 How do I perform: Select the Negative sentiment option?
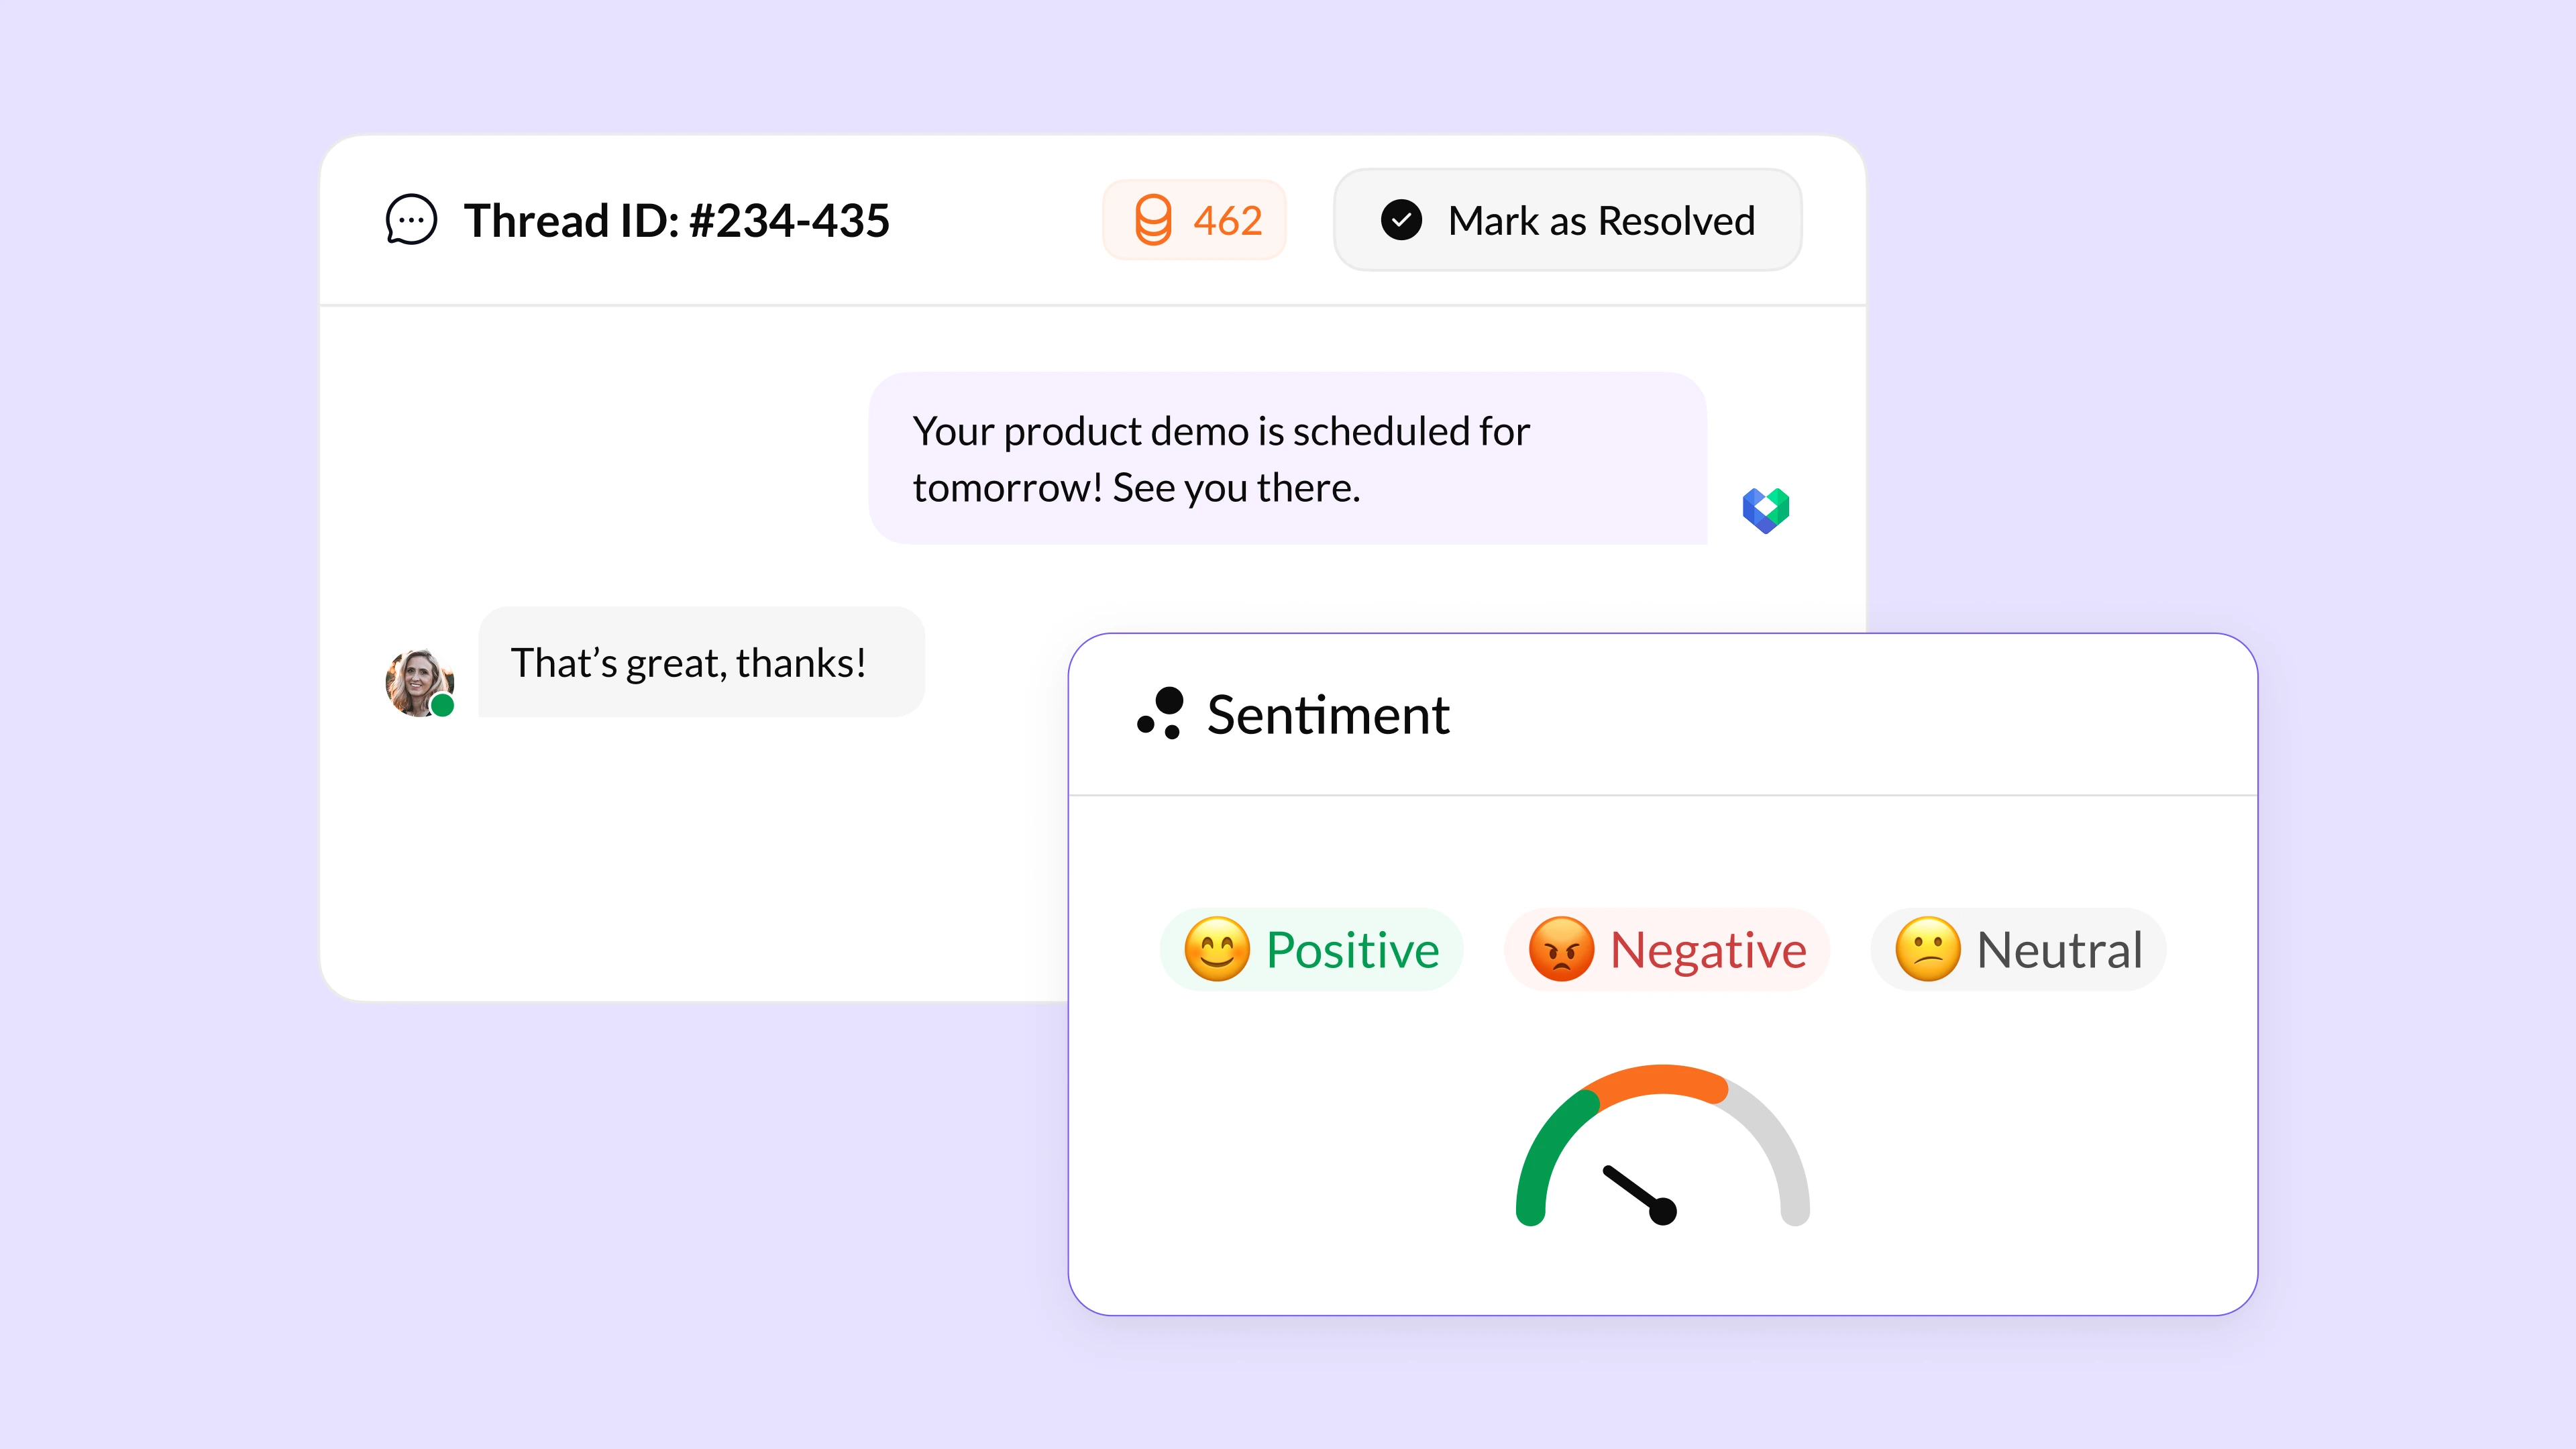click(x=1666, y=950)
